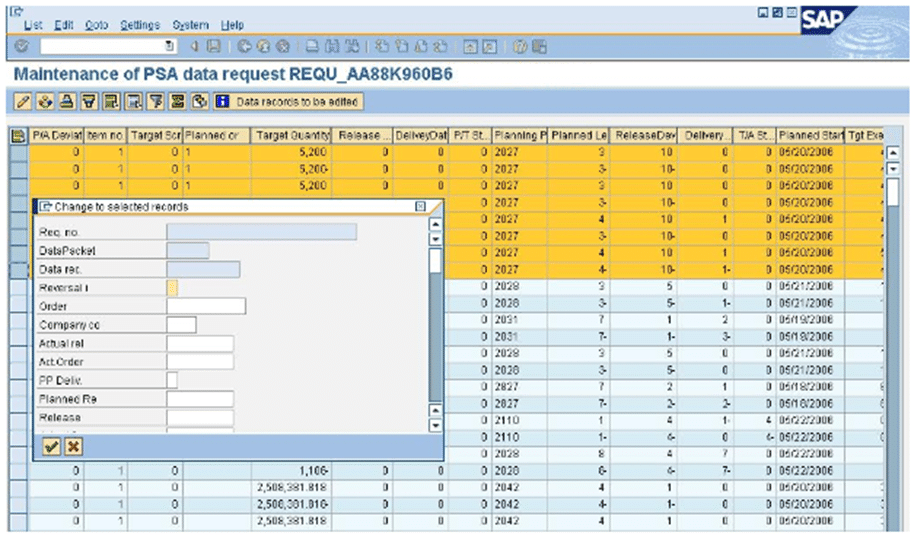Open the Goto menu
911x539 pixels.
click(x=96, y=25)
